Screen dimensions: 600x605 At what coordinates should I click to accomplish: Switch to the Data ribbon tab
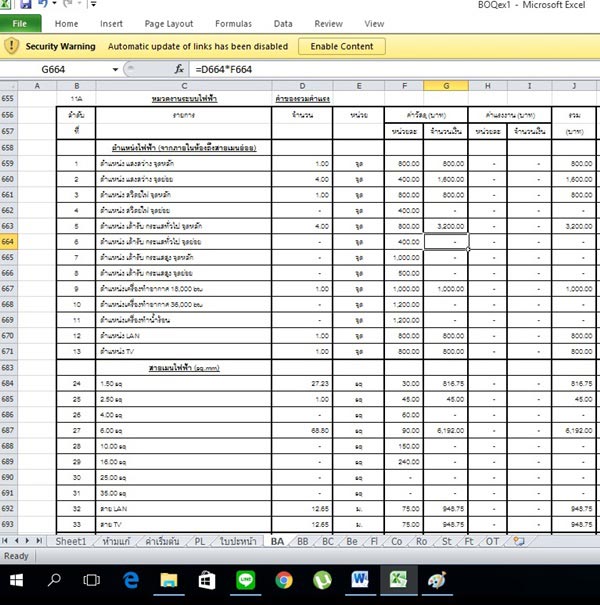click(283, 24)
